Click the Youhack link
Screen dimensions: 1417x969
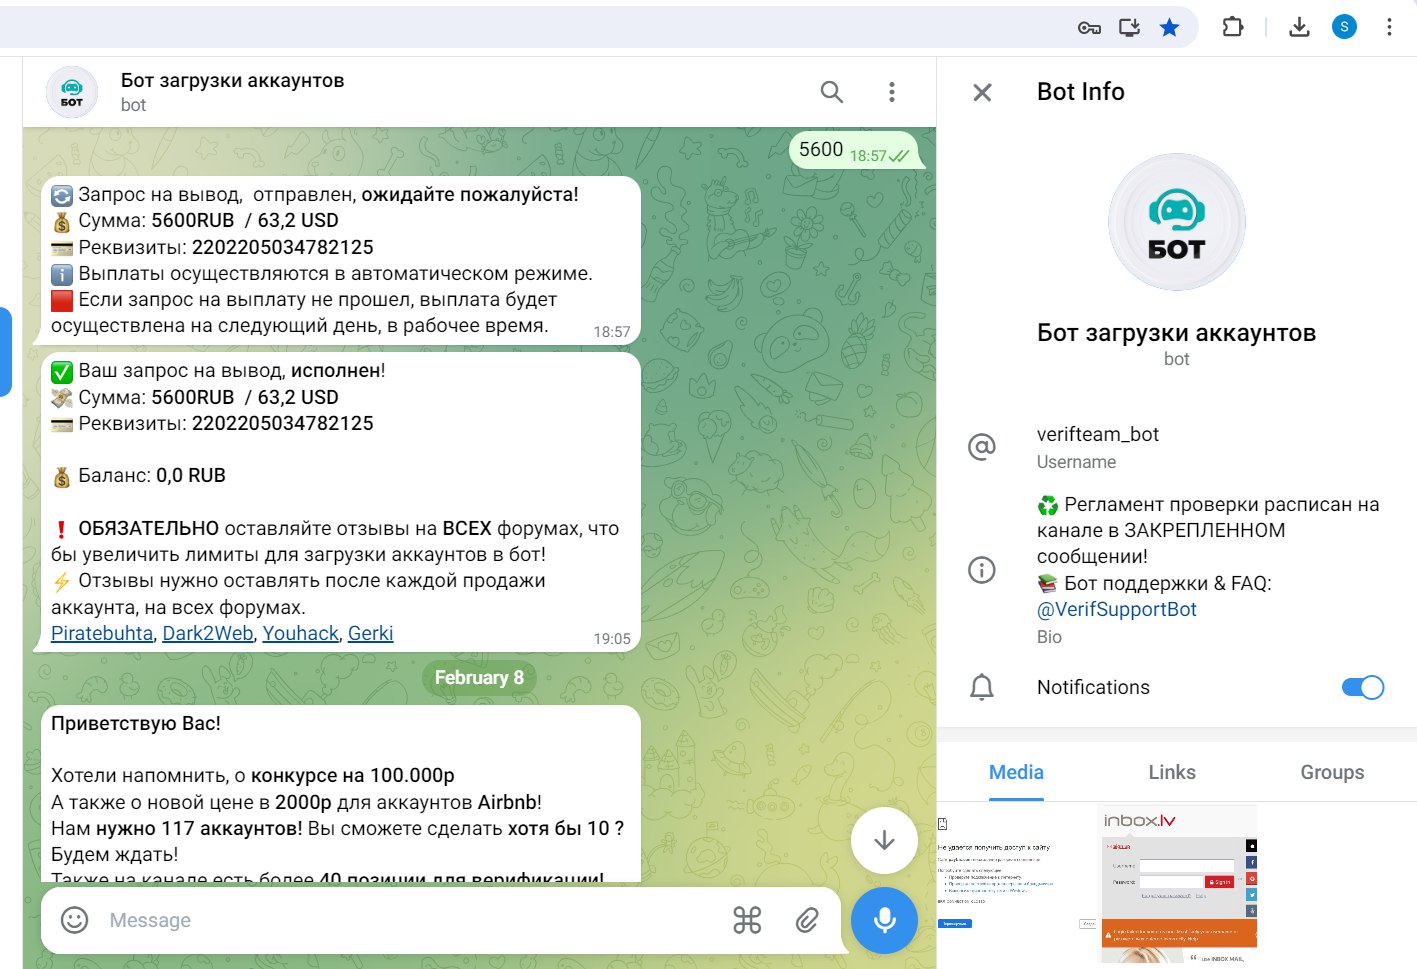(301, 633)
